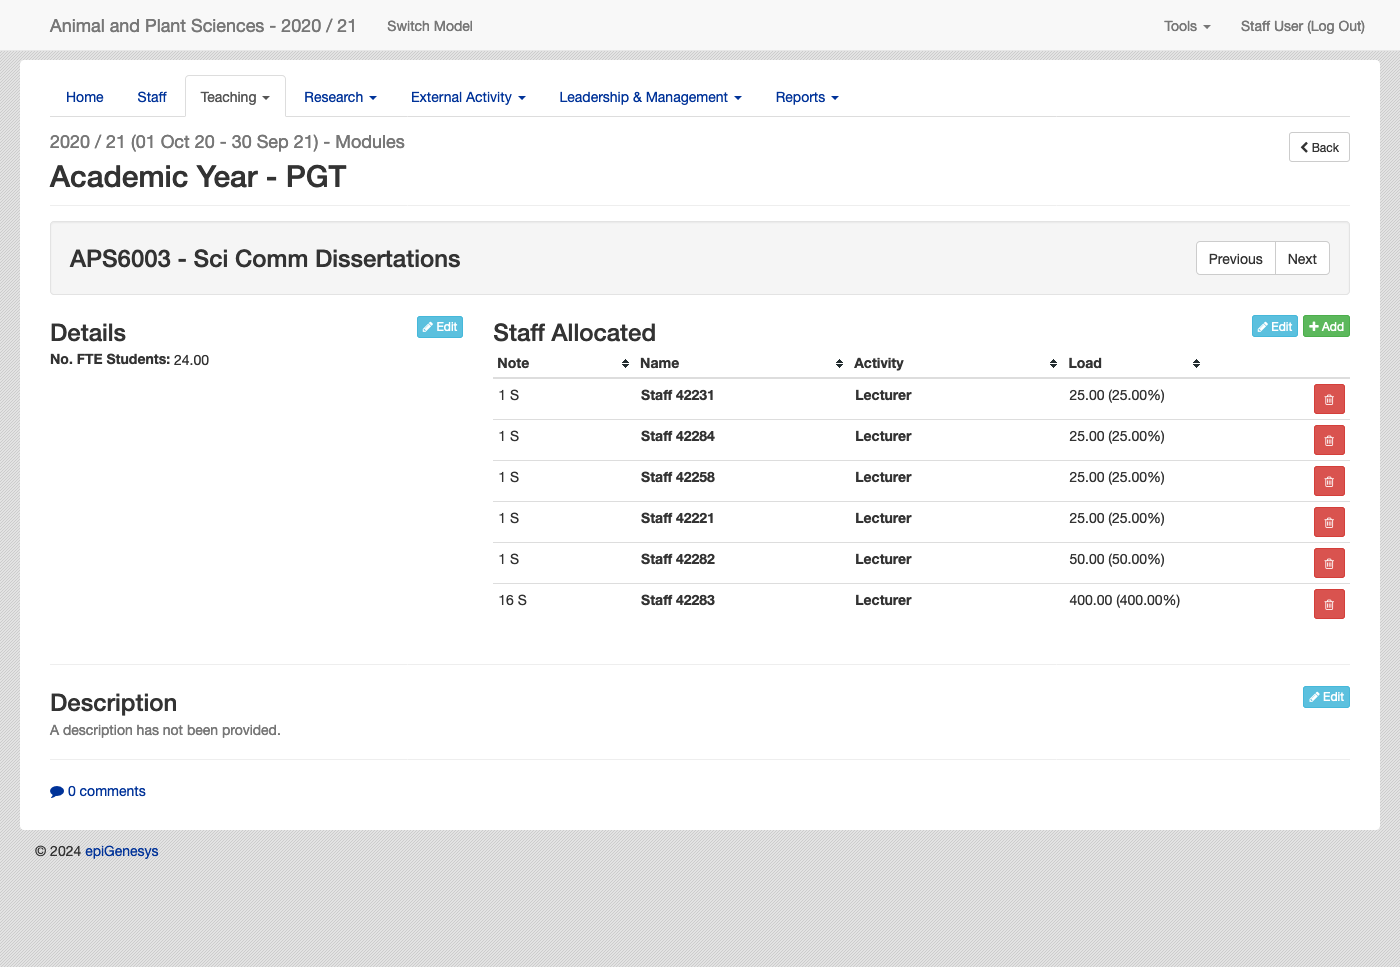Delete Staff 42284 allocation with trash icon
This screenshot has height=967, width=1400.
1329,440
